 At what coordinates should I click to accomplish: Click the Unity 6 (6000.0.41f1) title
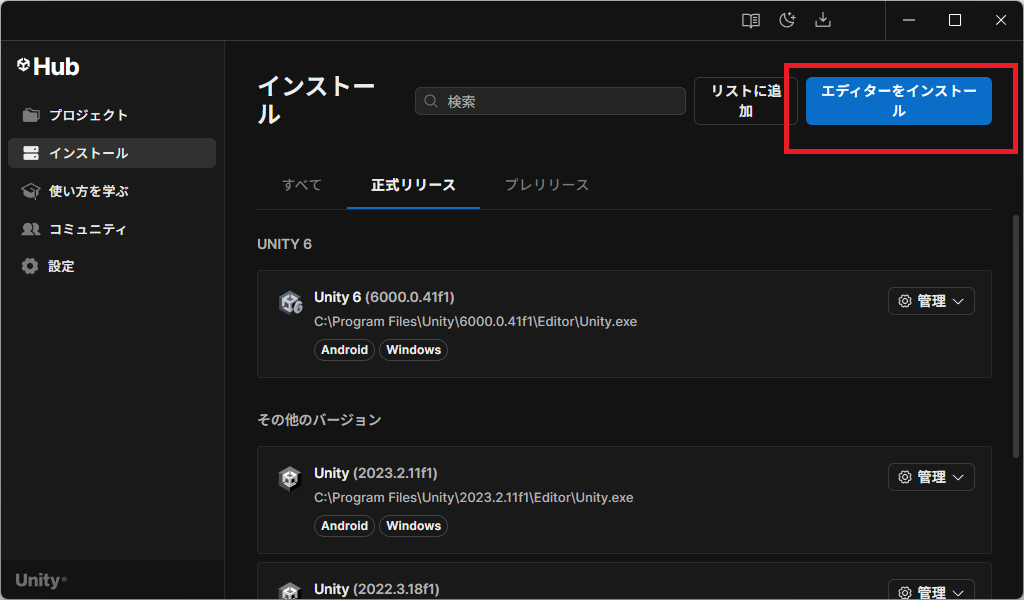[x=384, y=297]
